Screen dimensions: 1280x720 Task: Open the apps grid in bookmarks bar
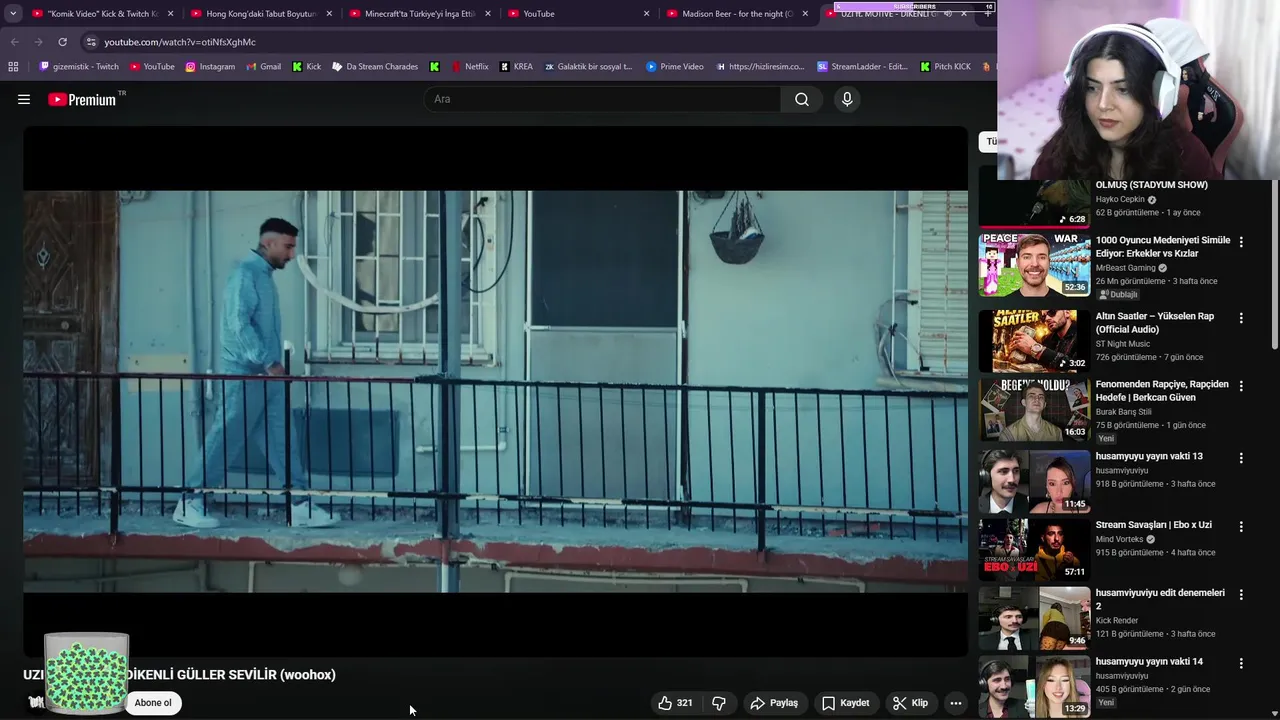tap(13, 67)
